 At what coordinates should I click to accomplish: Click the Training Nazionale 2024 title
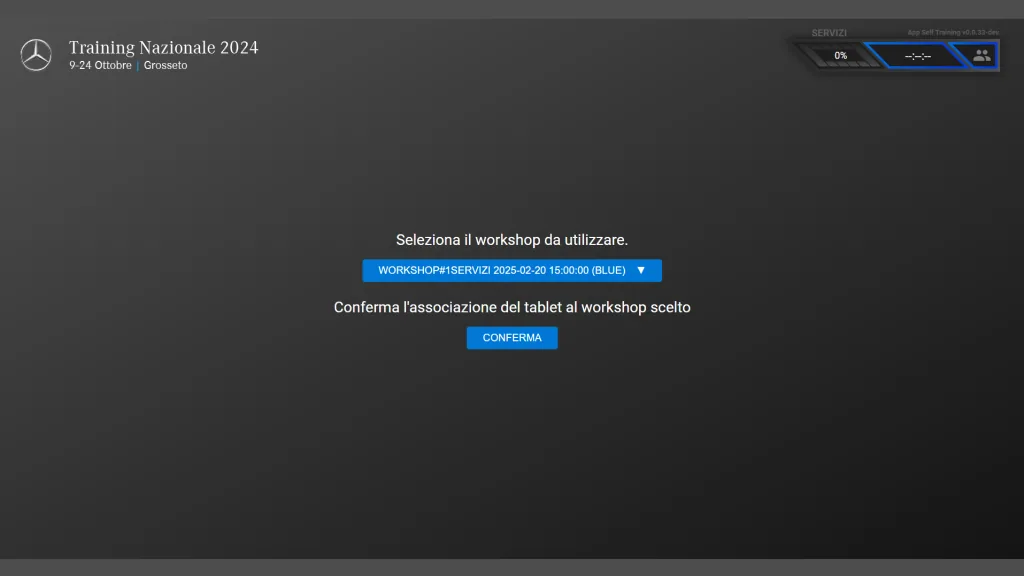coord(163,48)
